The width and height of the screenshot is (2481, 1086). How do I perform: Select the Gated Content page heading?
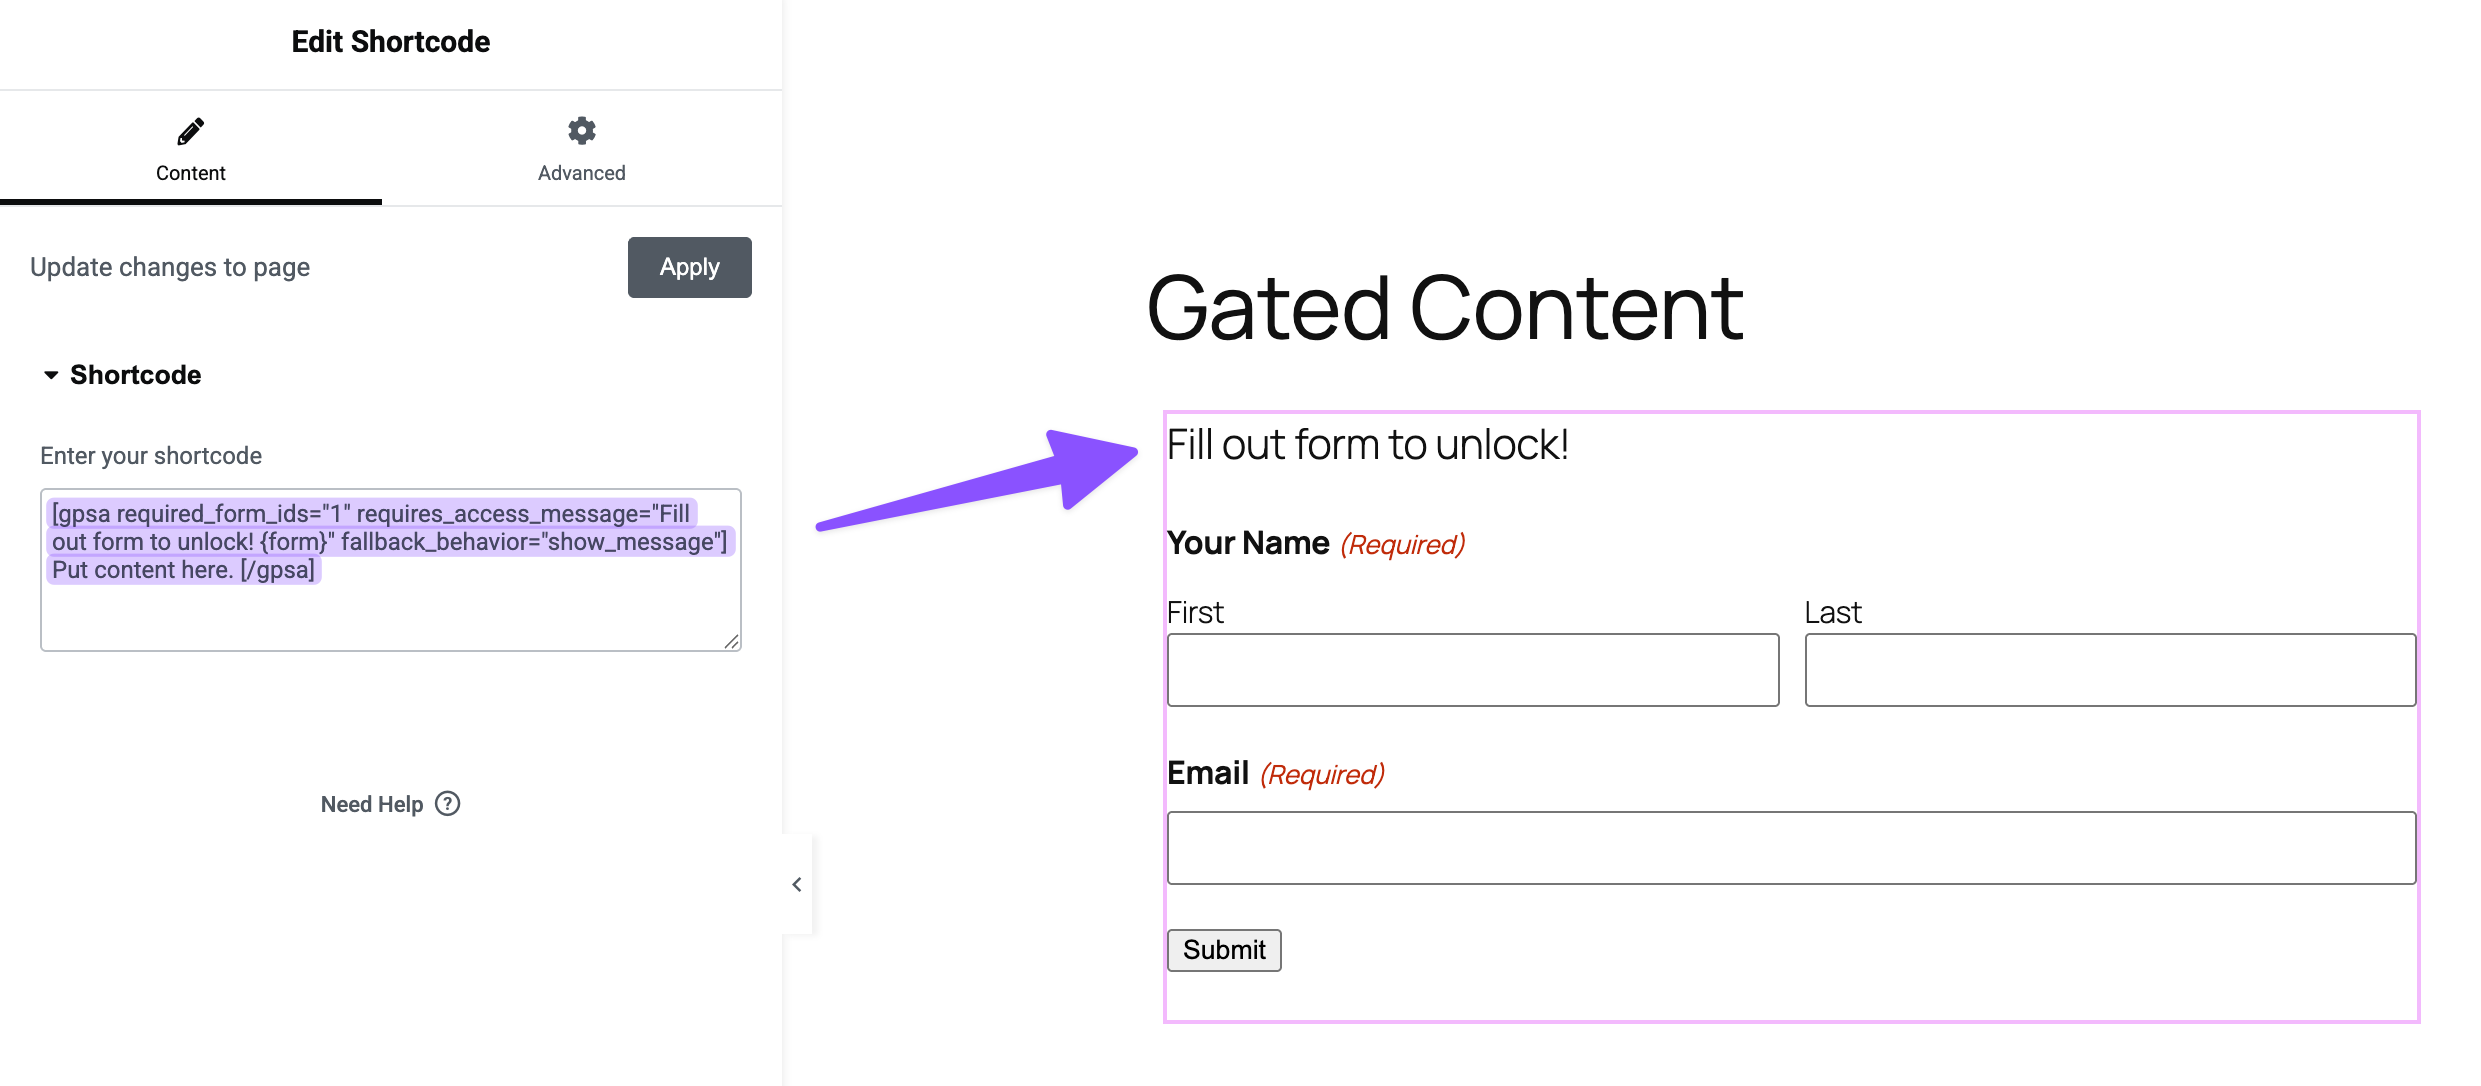[x=1444, y=308]
